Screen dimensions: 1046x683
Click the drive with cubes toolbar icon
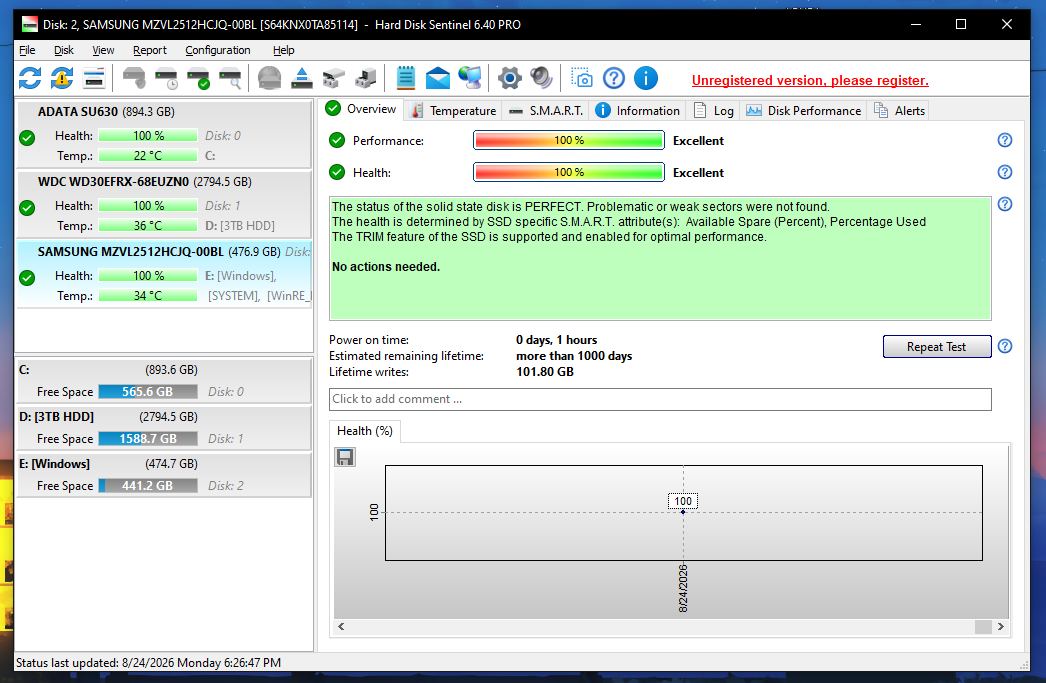[x=334, y=79]
